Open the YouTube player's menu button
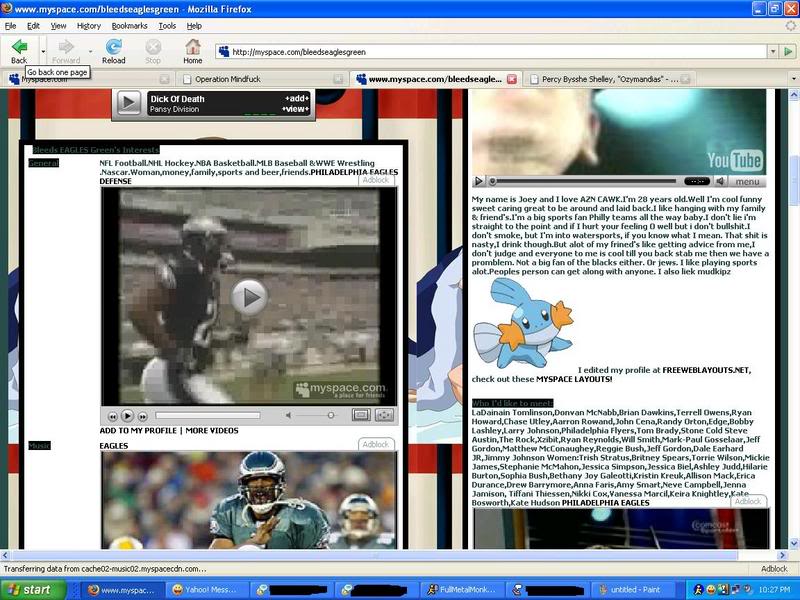The width and height of the screenshot is (800, 600). click(x=747, y=182)
